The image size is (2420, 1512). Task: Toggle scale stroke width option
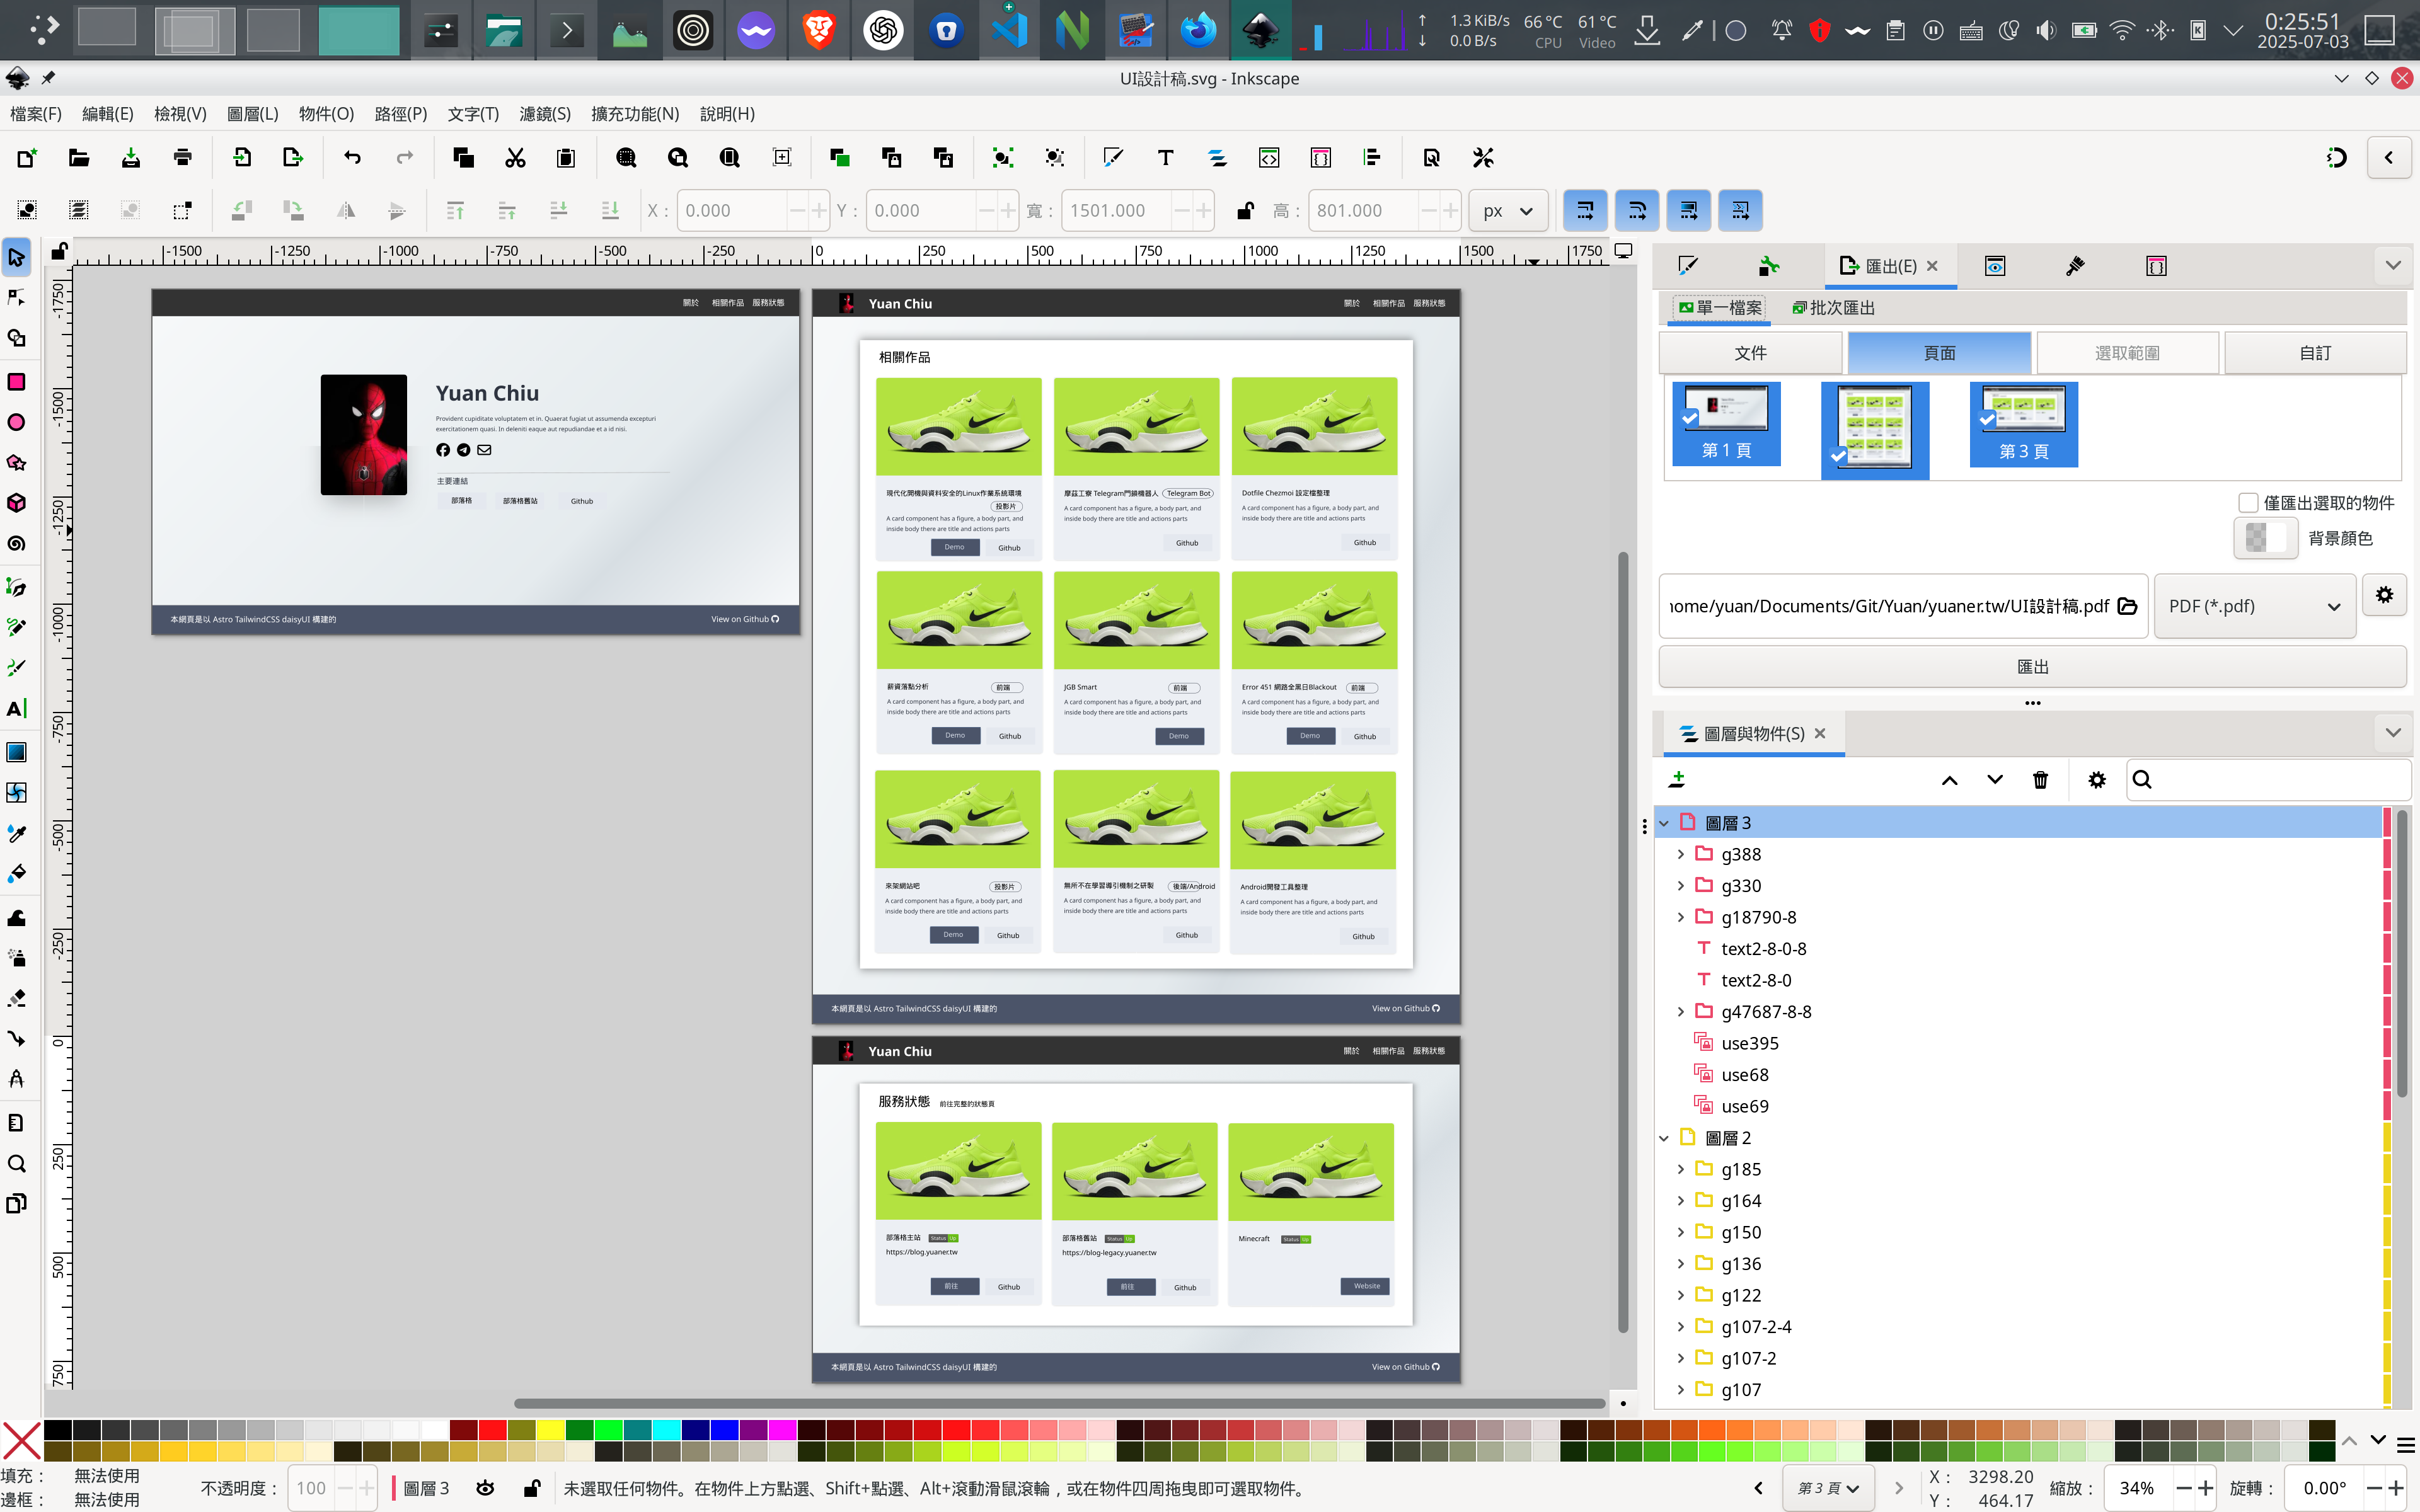[1585, 211]
